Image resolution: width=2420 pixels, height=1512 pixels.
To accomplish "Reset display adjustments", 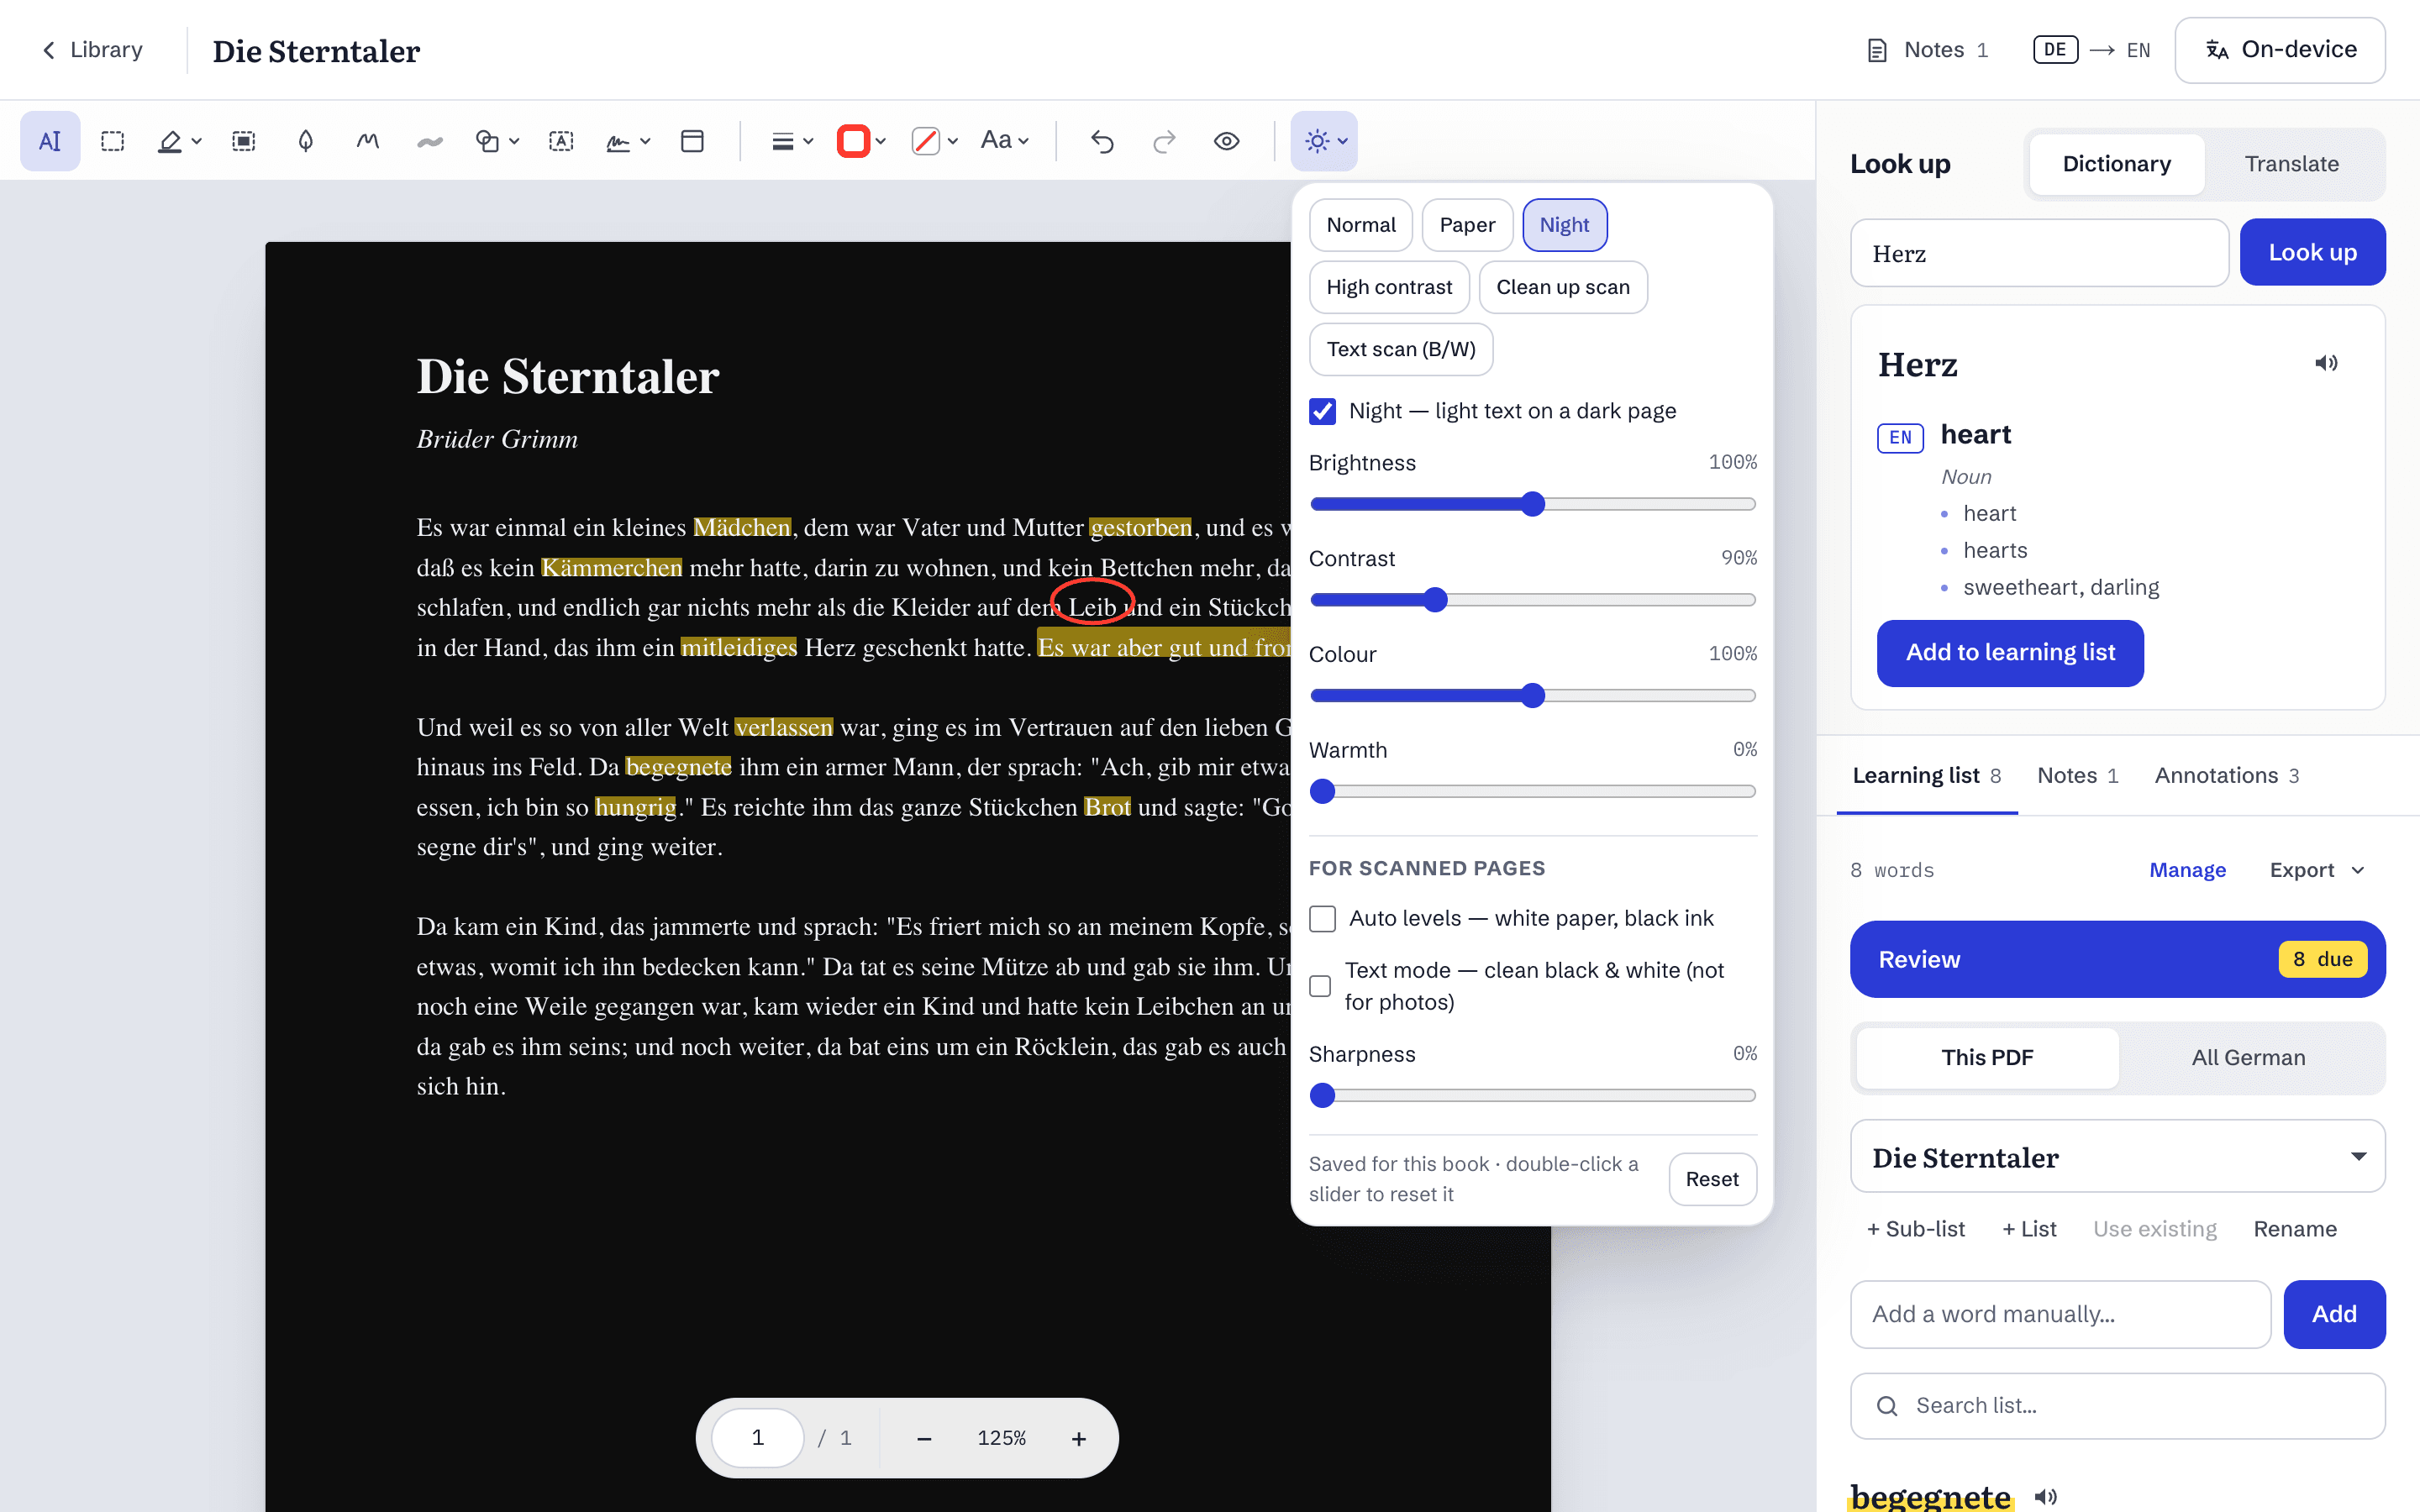I will coord(1712,1179).
